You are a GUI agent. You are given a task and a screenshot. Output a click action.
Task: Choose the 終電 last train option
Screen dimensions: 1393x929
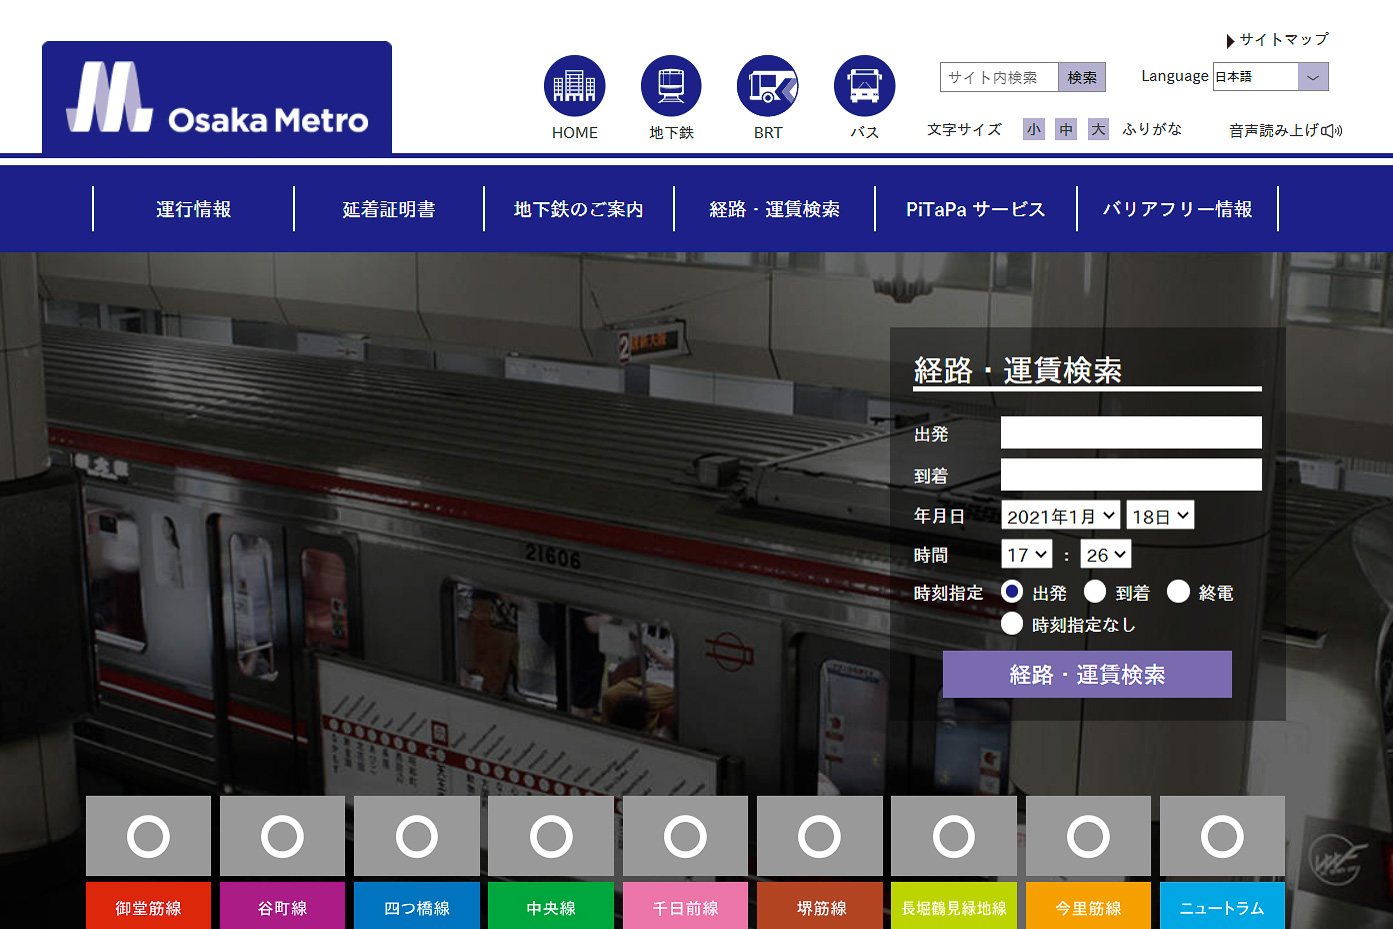click(x=1179, y=592)
